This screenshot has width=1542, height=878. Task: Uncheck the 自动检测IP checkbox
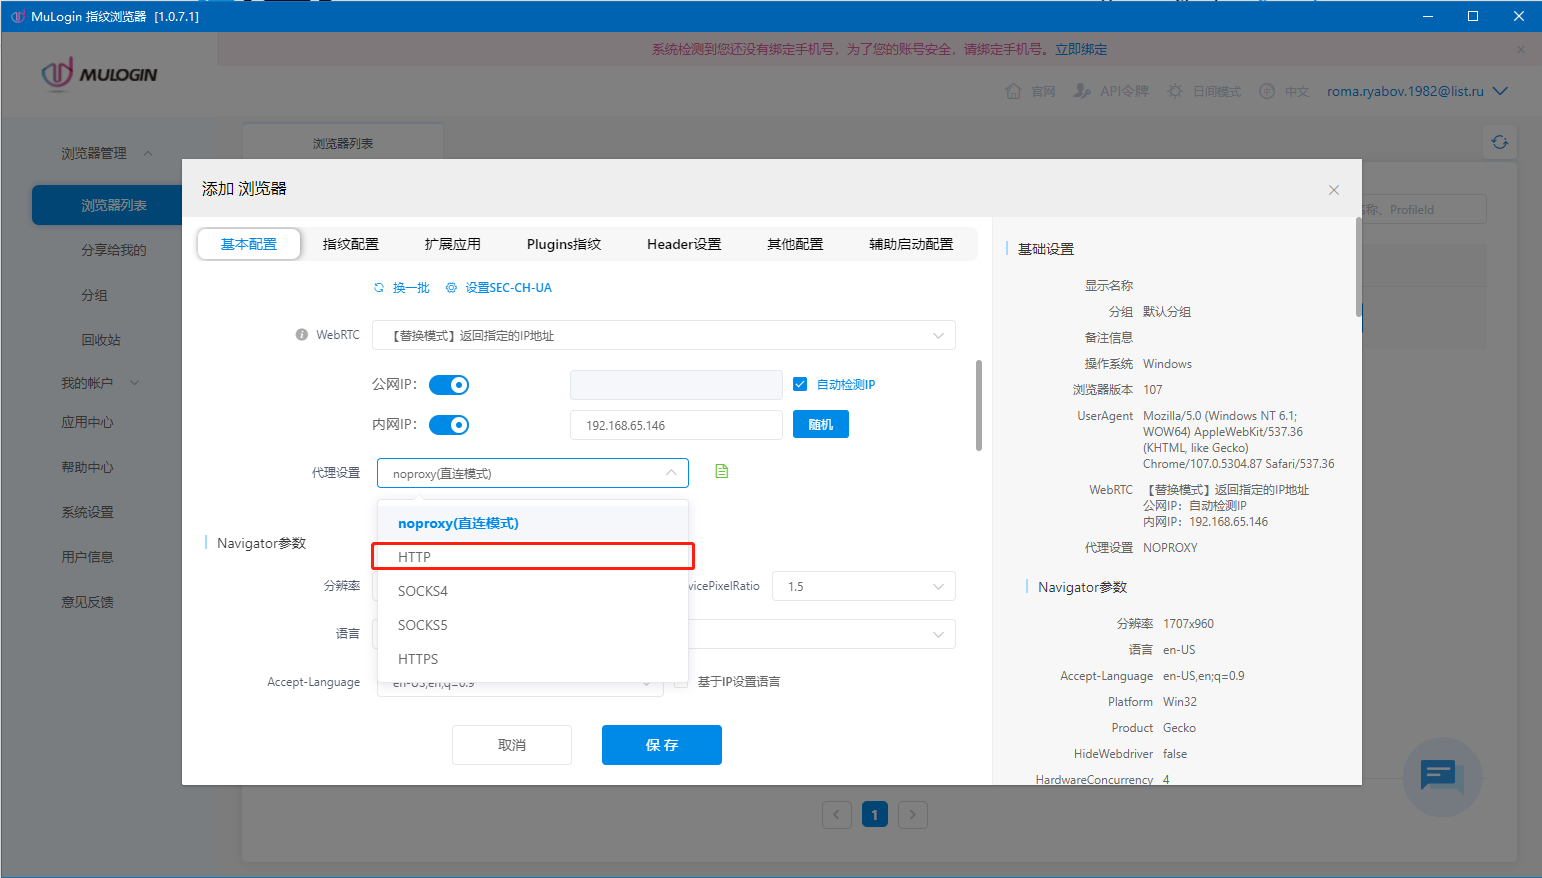pyautogui.click(x=800, y=384)
